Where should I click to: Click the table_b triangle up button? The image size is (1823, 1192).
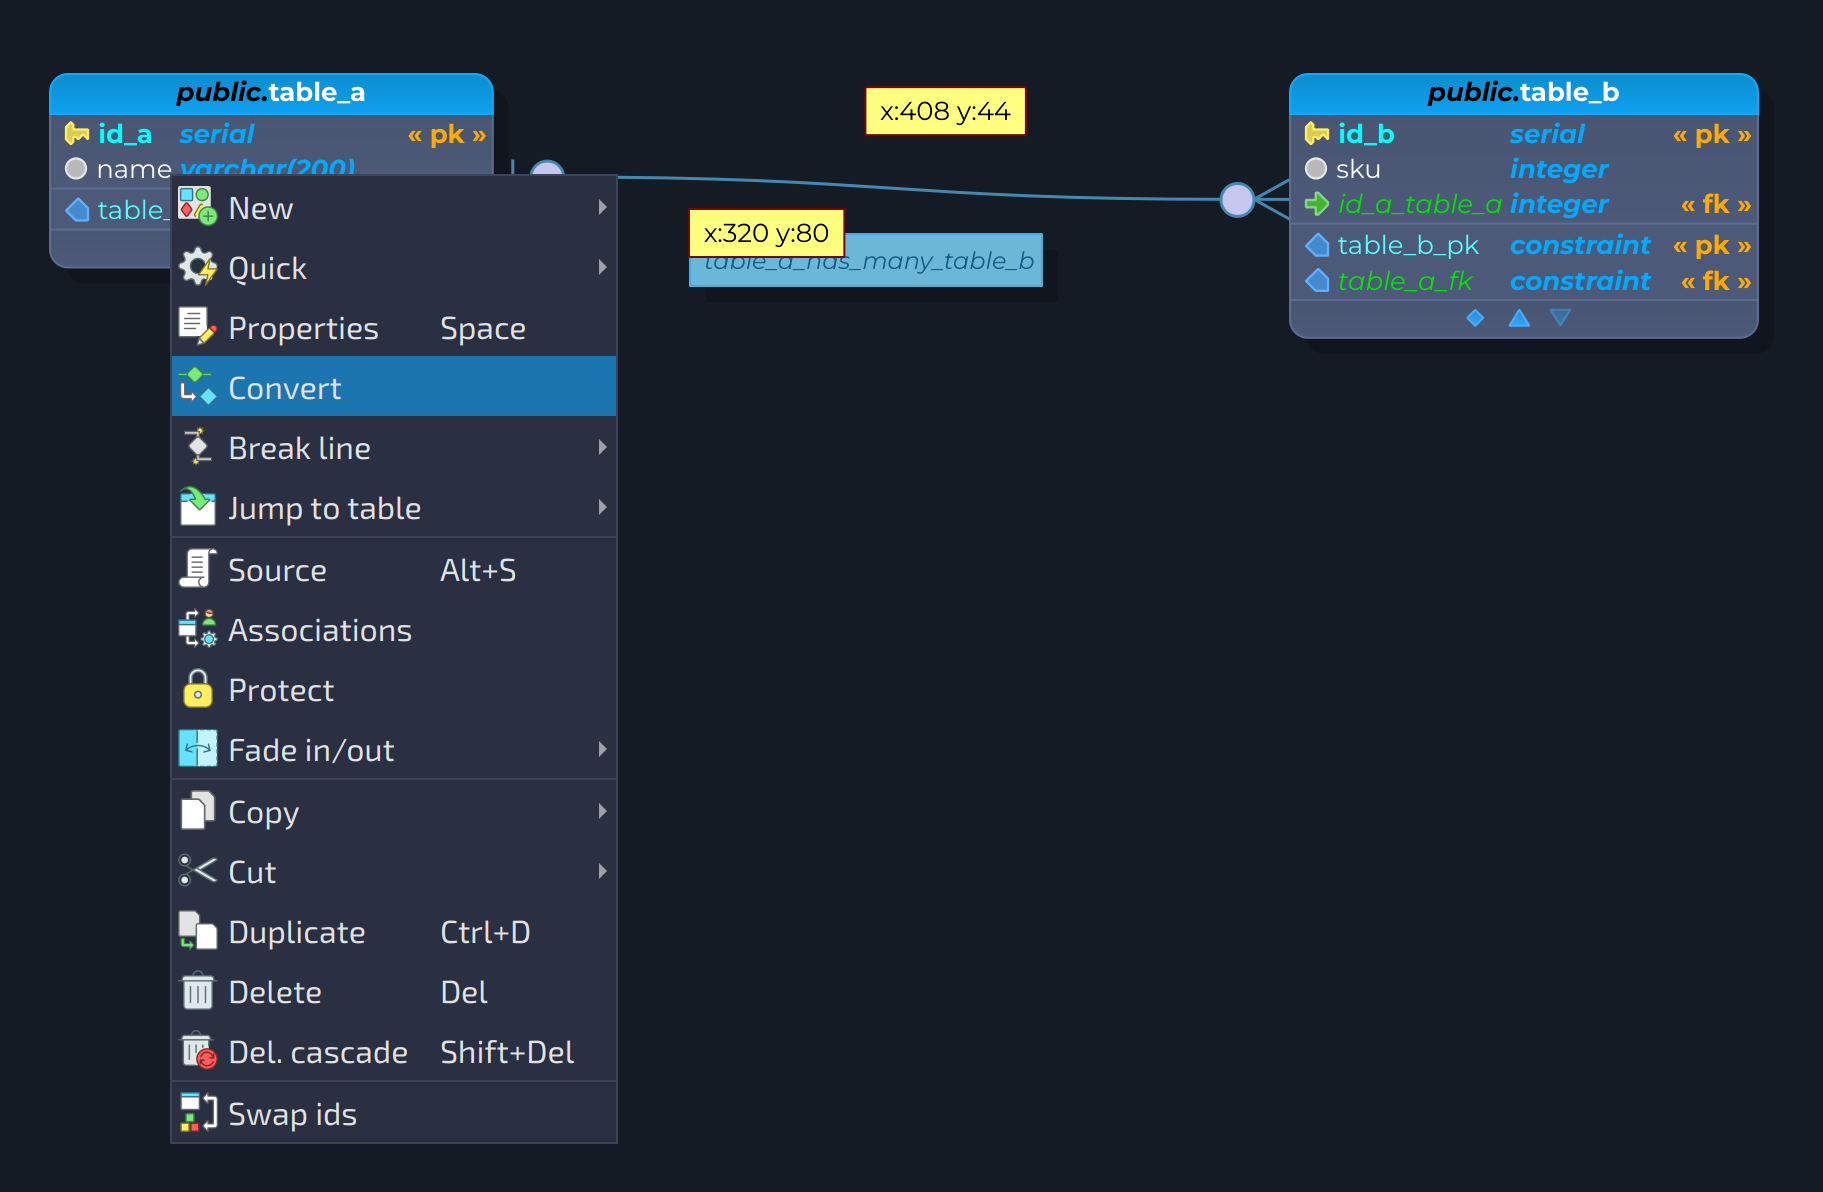pyautogui.click(x=1519, y=318)
